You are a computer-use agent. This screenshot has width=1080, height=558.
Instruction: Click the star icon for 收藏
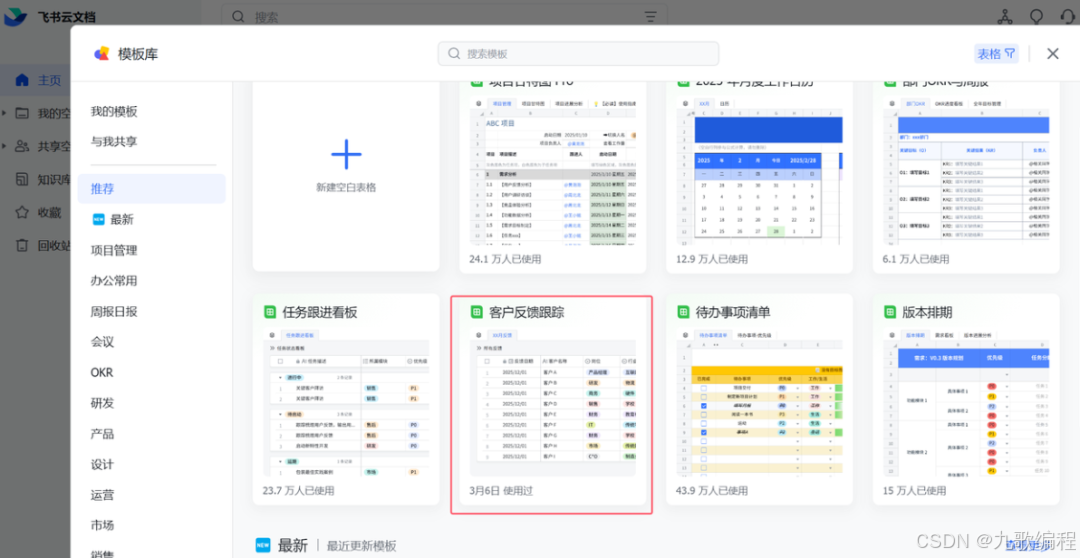click(22, 212)
